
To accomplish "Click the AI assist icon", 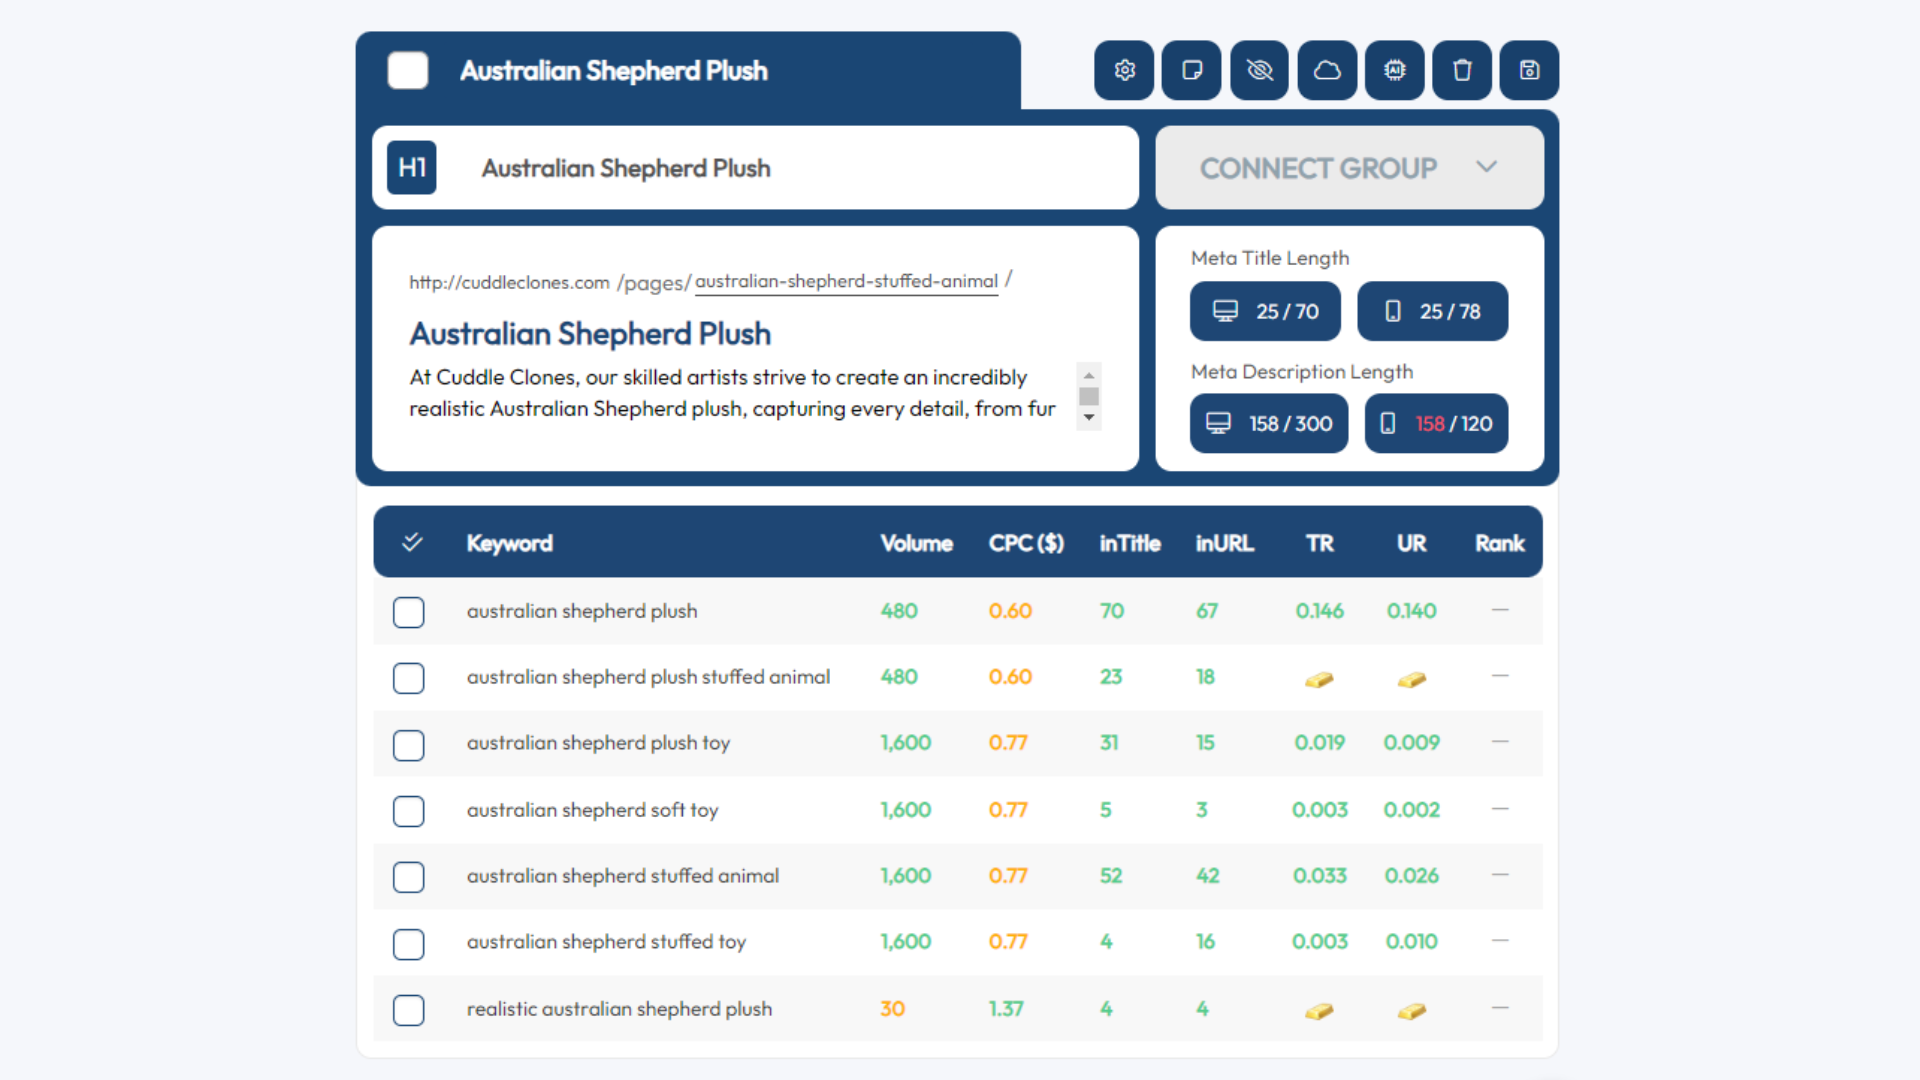I will point(1394,70).
